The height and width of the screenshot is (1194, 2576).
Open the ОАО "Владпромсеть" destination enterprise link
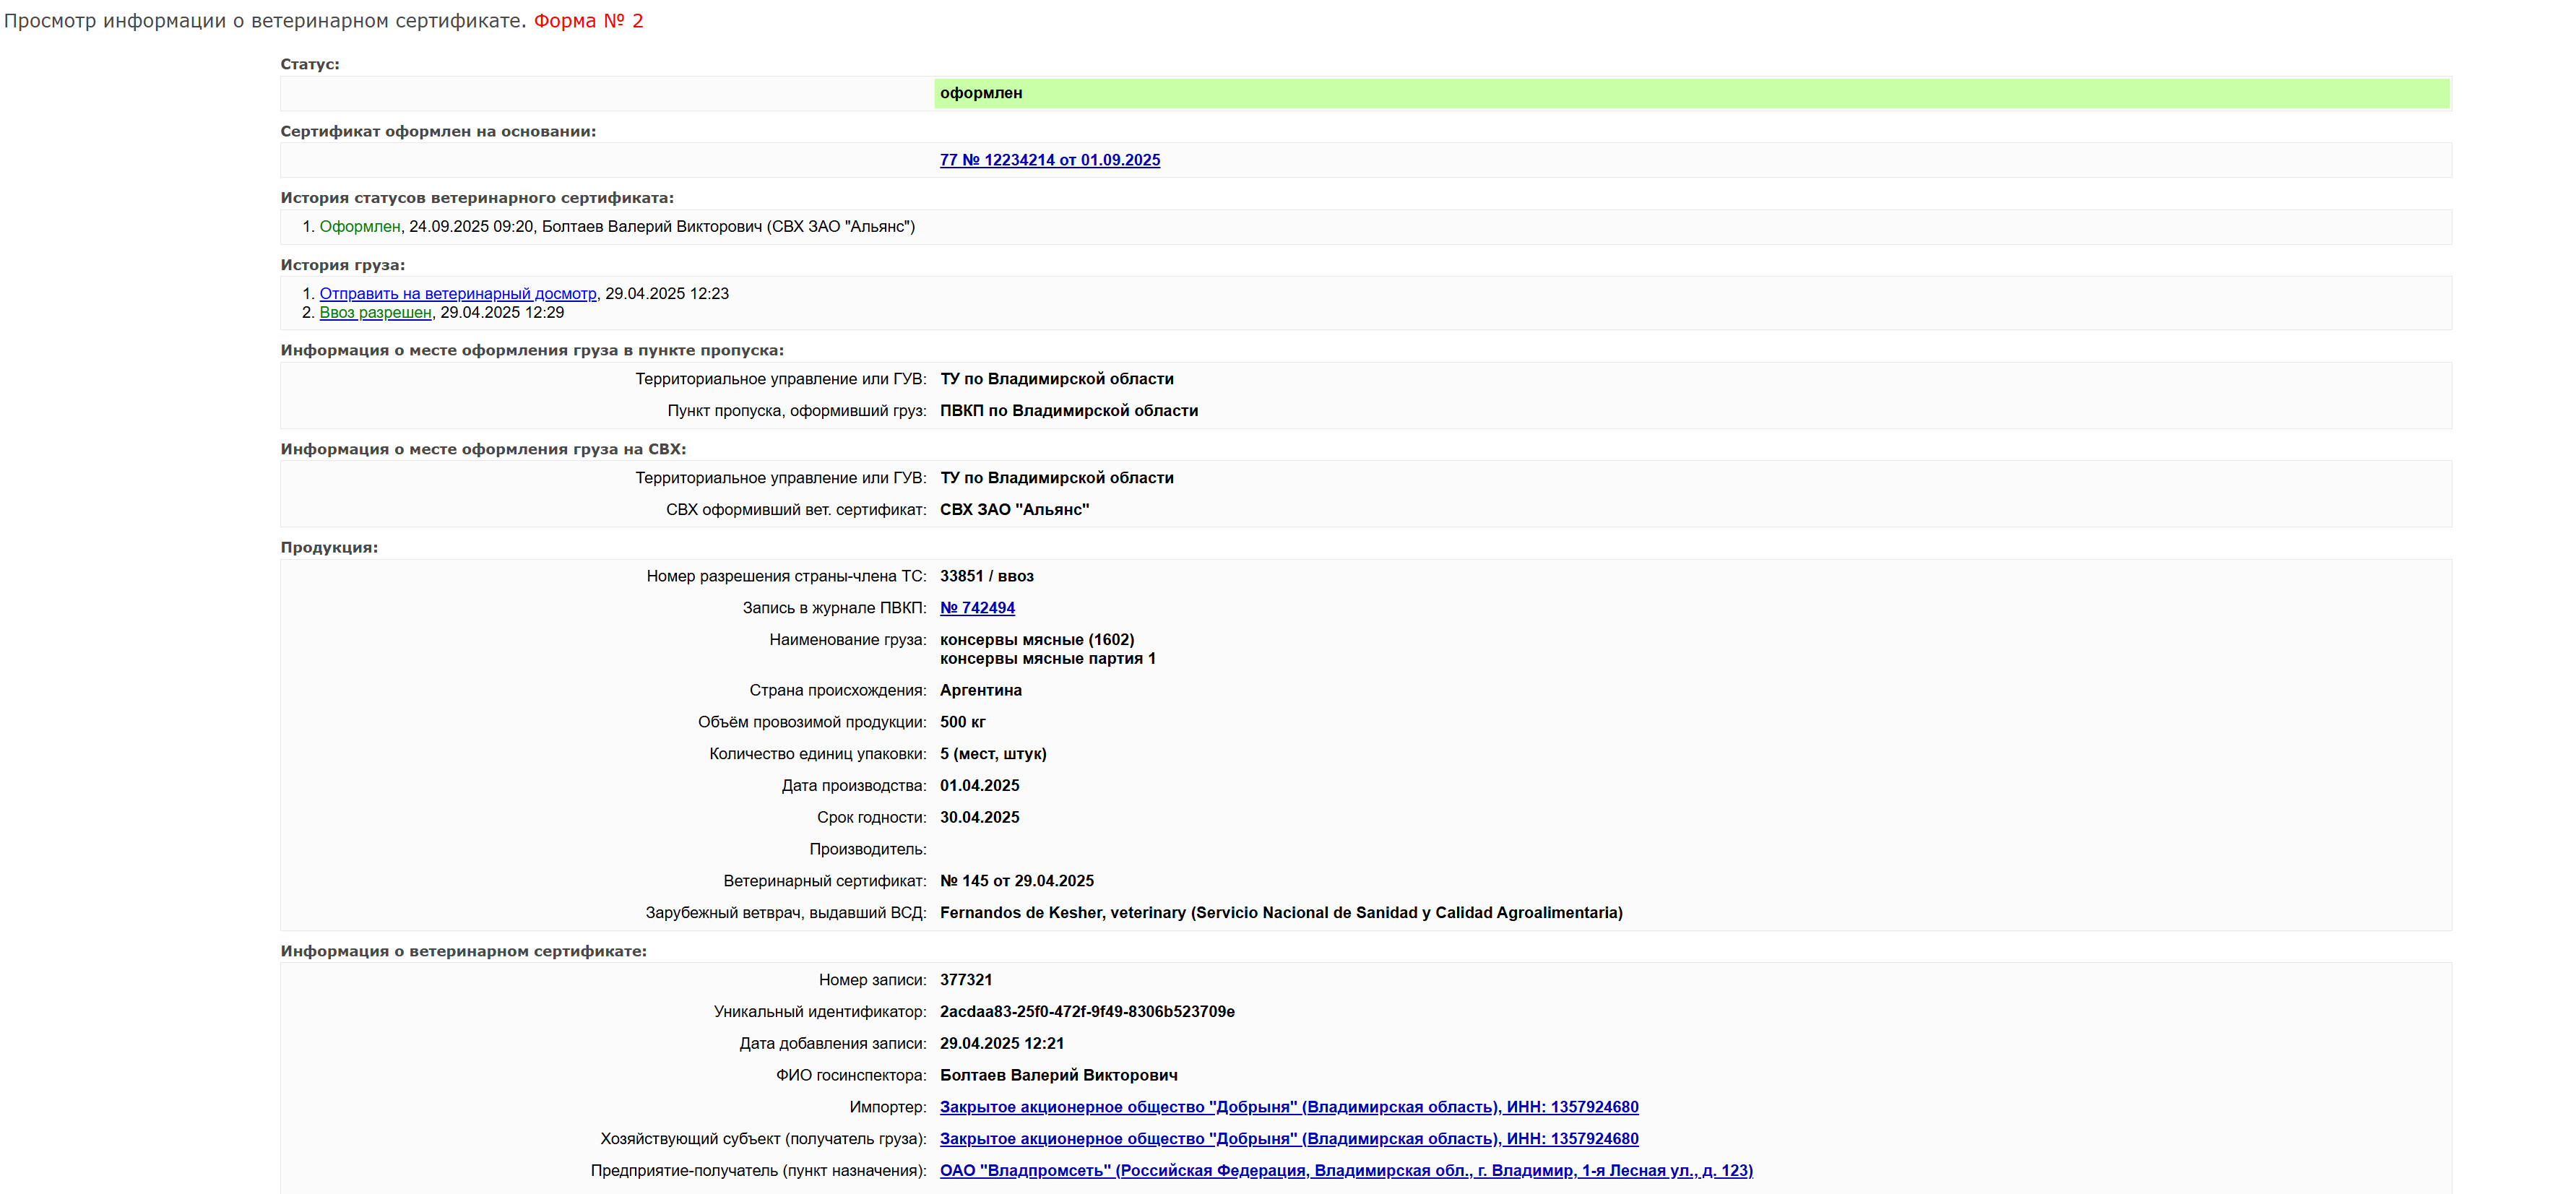[1345, 1171]
